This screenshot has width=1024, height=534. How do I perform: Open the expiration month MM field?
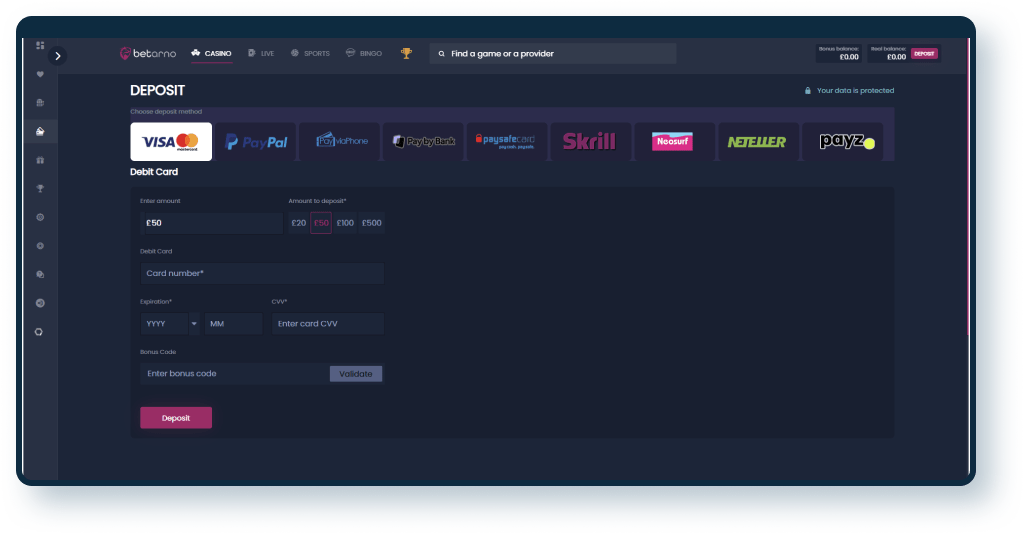click(233, 324)
